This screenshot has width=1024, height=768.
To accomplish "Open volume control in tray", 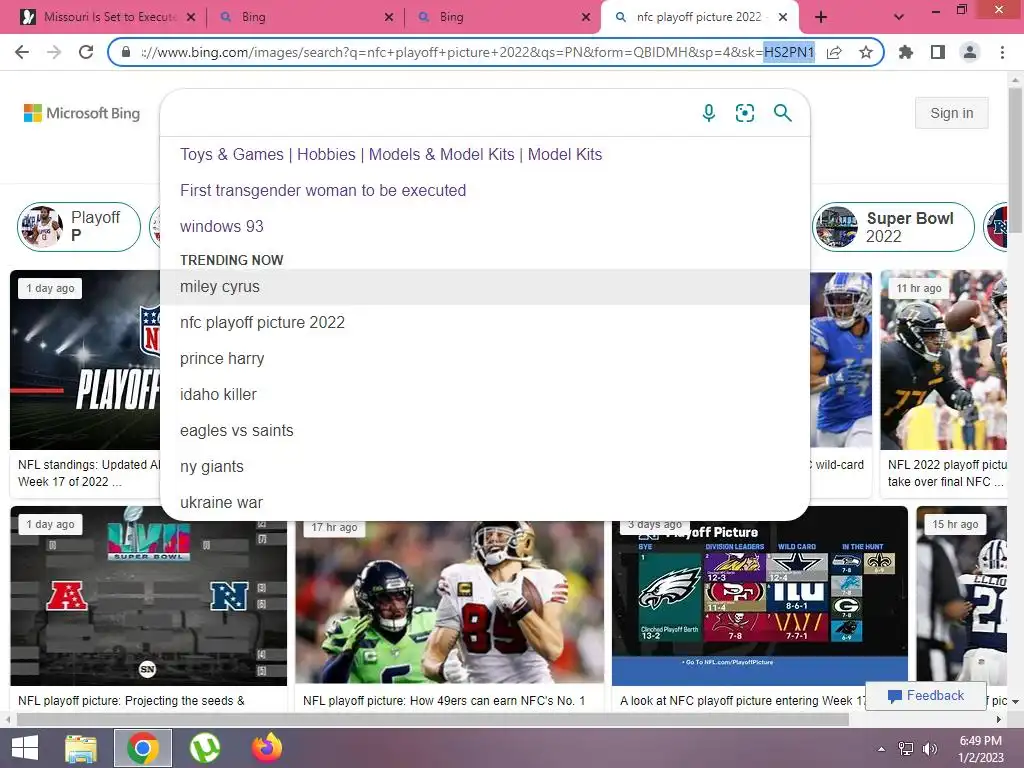I will click(x=929, y=749).
